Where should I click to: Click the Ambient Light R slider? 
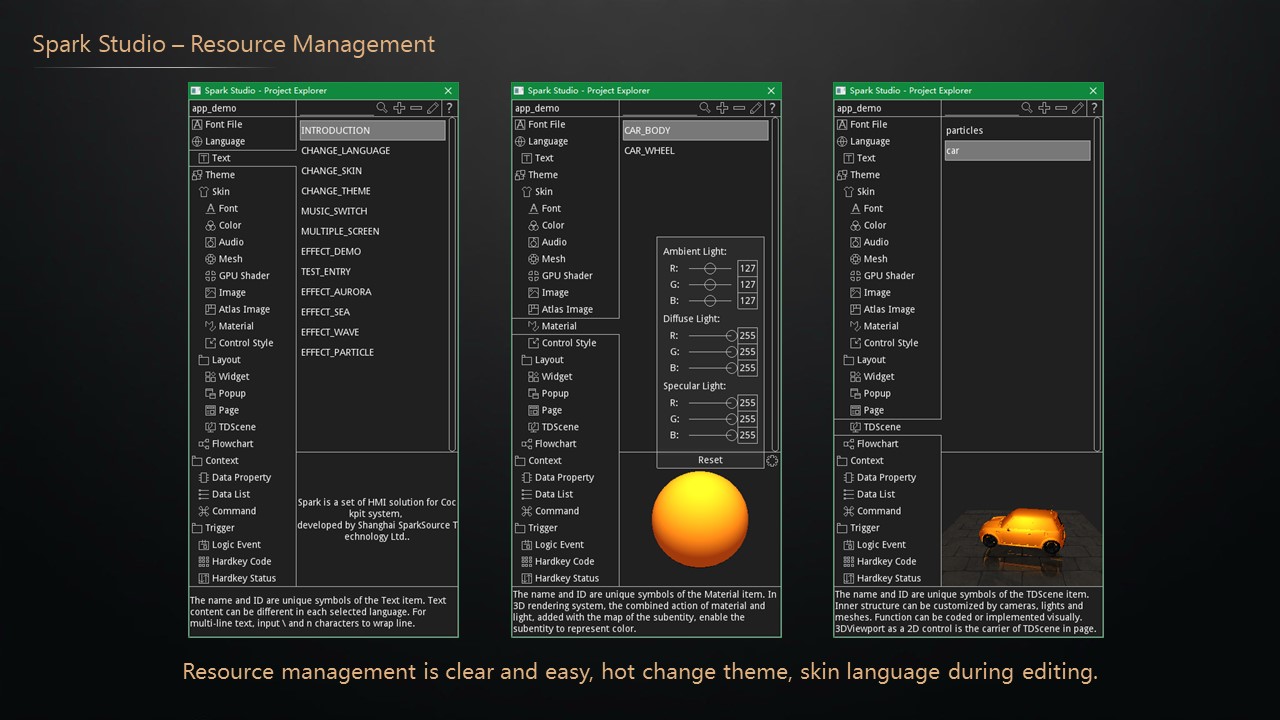tap(710, 268)
